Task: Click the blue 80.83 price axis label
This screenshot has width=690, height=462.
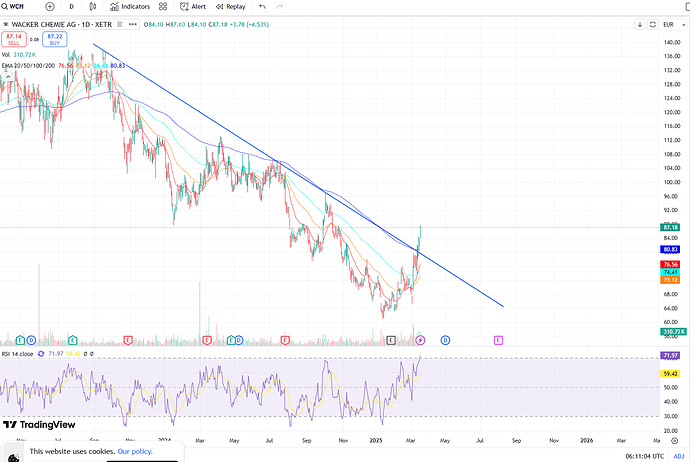Action: (670, 249)
